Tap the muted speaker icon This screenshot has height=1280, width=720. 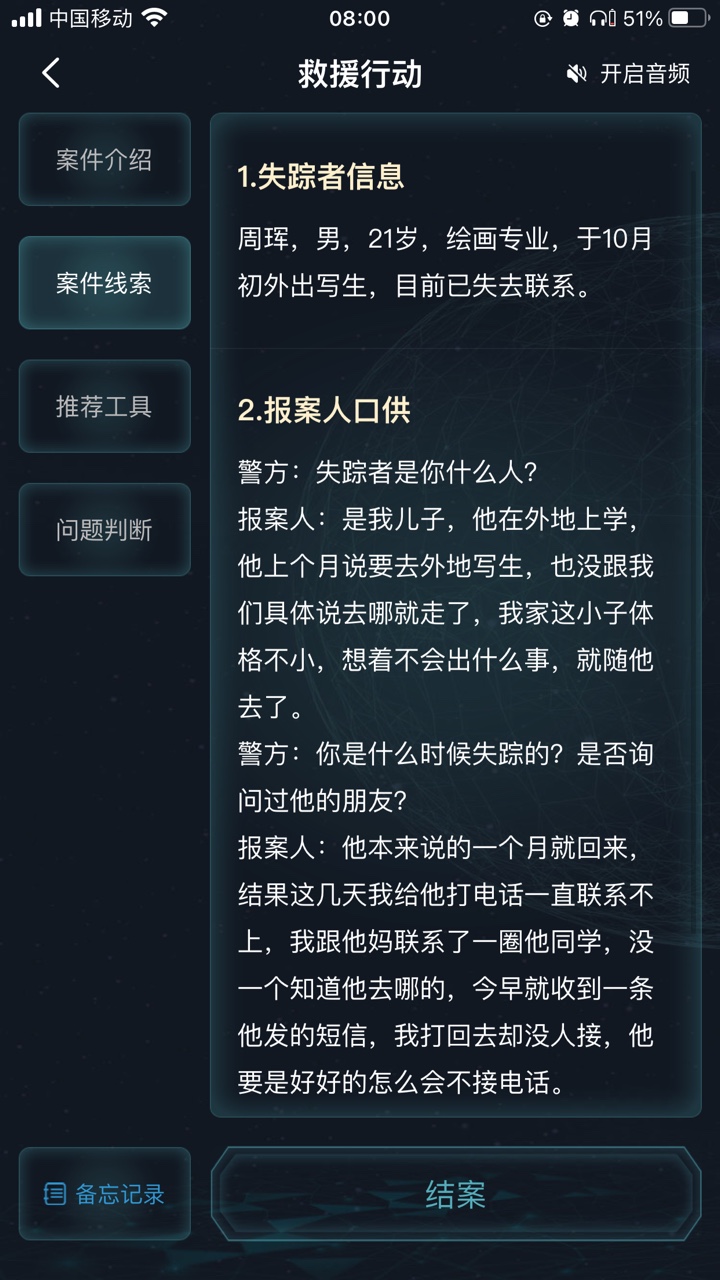click(576, 74)
